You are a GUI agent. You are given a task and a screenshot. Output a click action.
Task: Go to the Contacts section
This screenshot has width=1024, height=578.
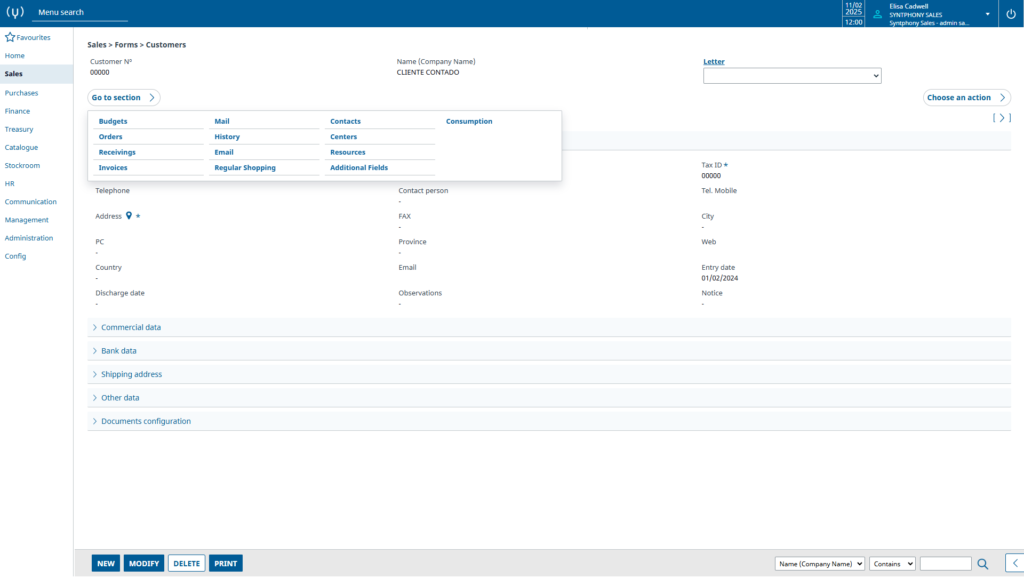(345, 121)
